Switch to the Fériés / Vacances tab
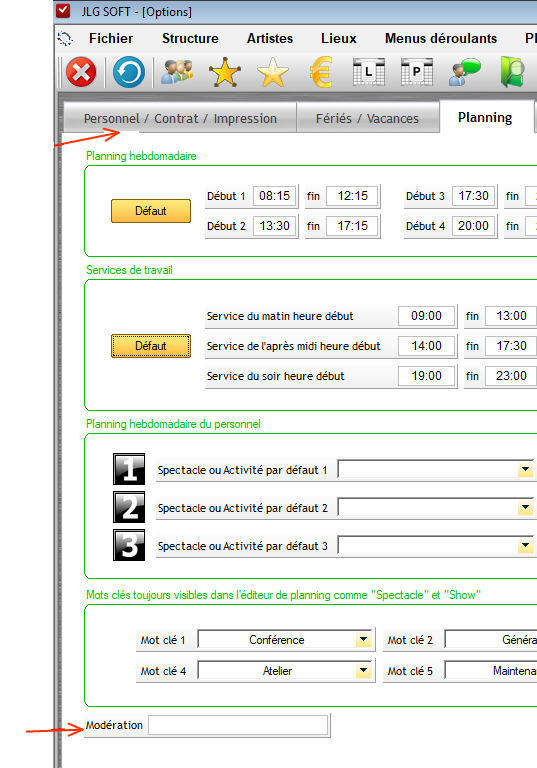Viewport: 537px width, 768px height. 367,119
